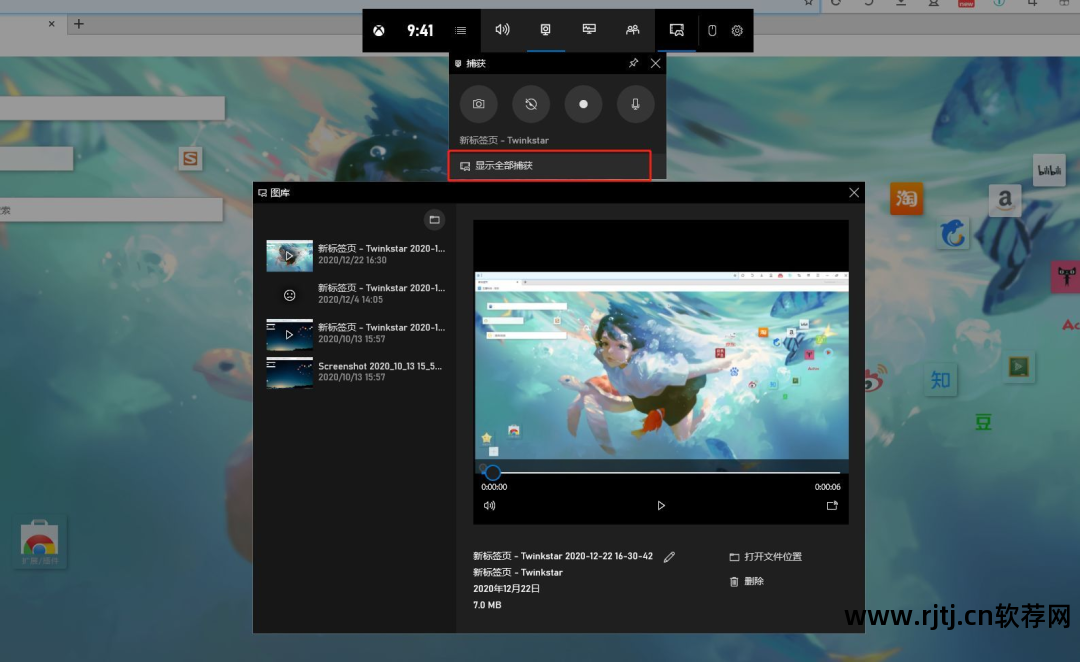Open the Xbox logo in Game Bar
Screen dimensions: 1080x662
pos(380,31)
